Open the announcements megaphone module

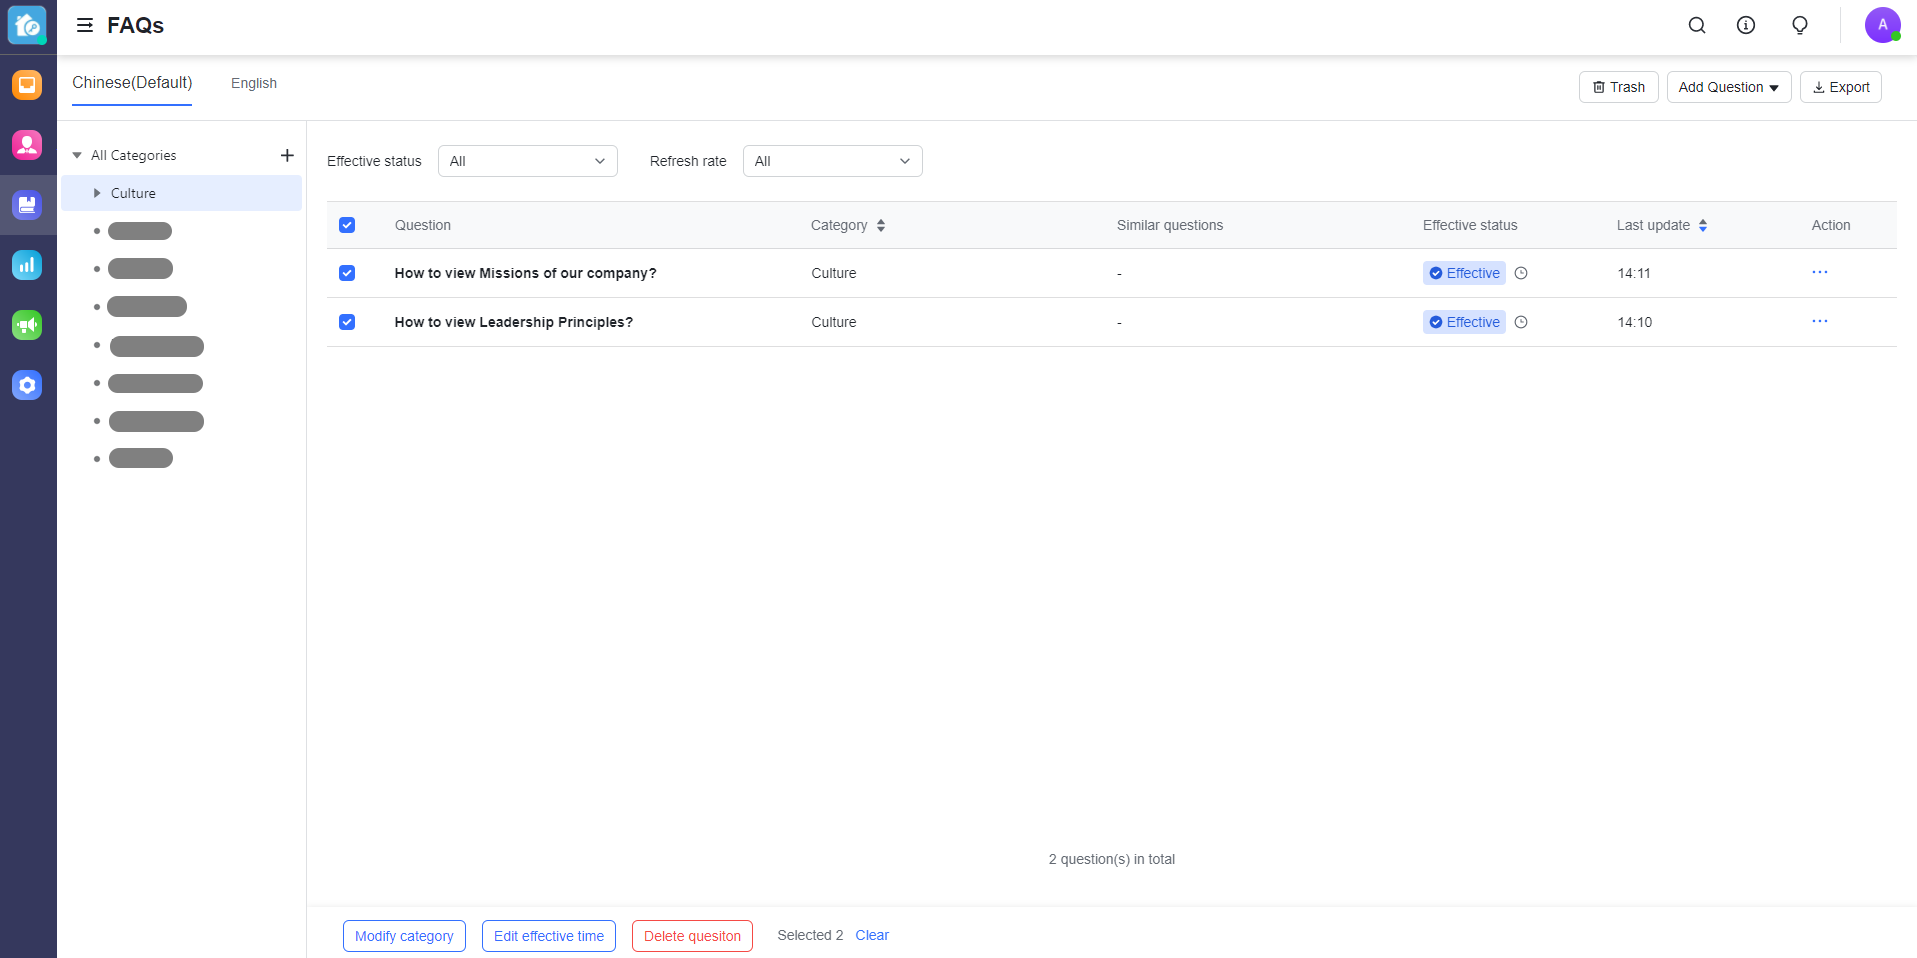click(27, 325)
